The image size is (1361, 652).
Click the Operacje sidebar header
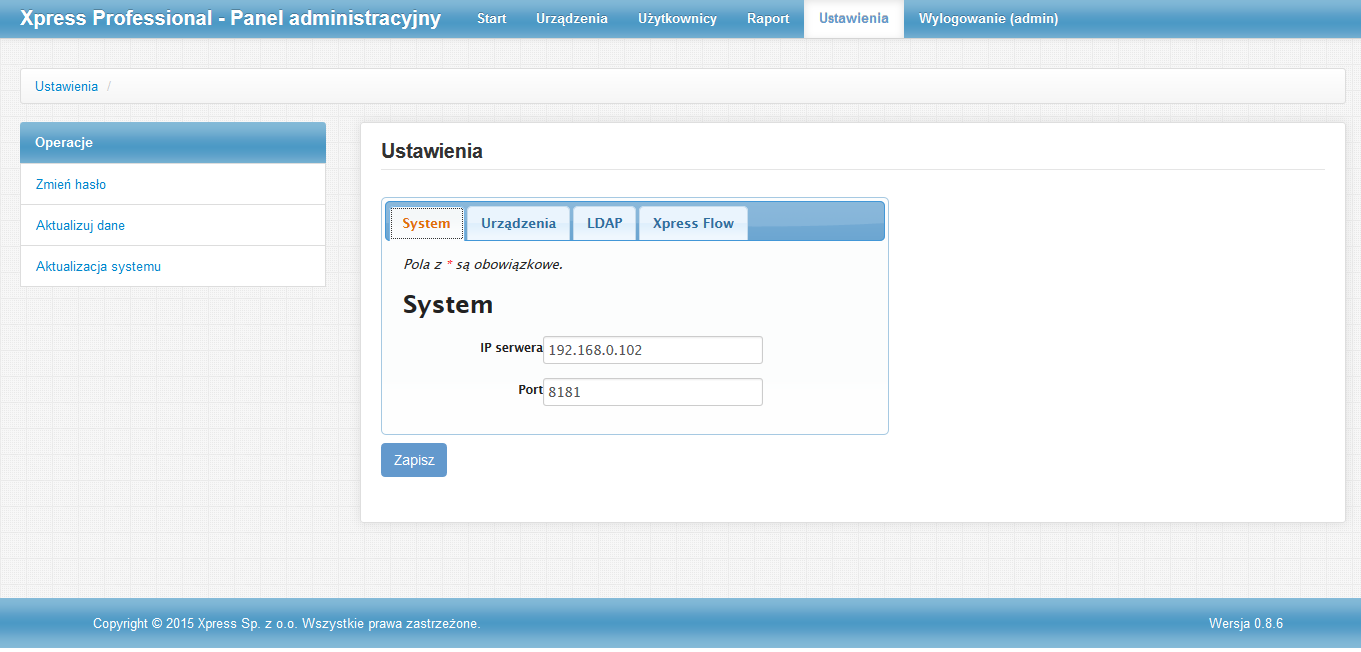pyautogui.click(x=173, y=143)
